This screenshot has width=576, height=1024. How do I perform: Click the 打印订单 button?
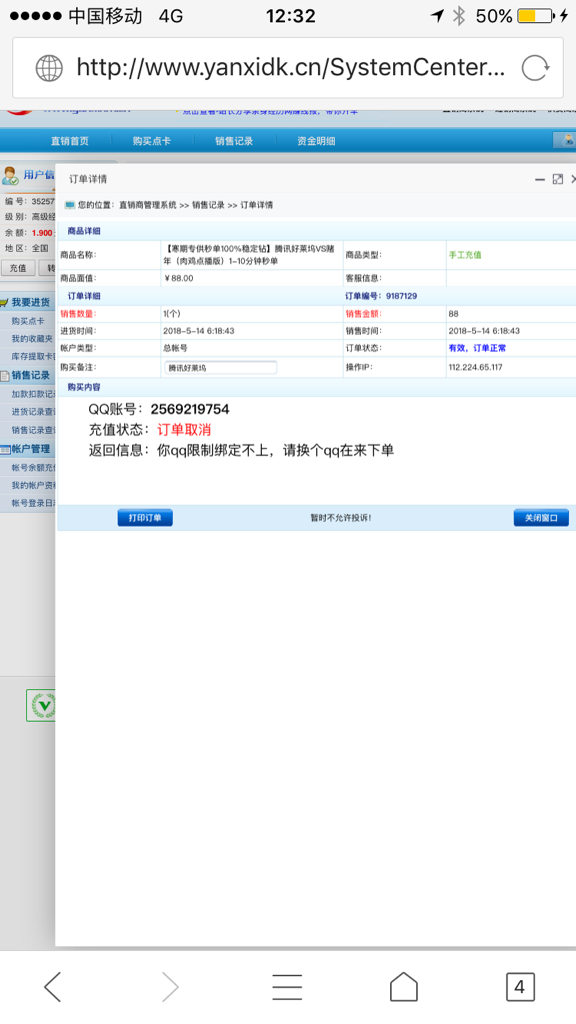[145, 518]
